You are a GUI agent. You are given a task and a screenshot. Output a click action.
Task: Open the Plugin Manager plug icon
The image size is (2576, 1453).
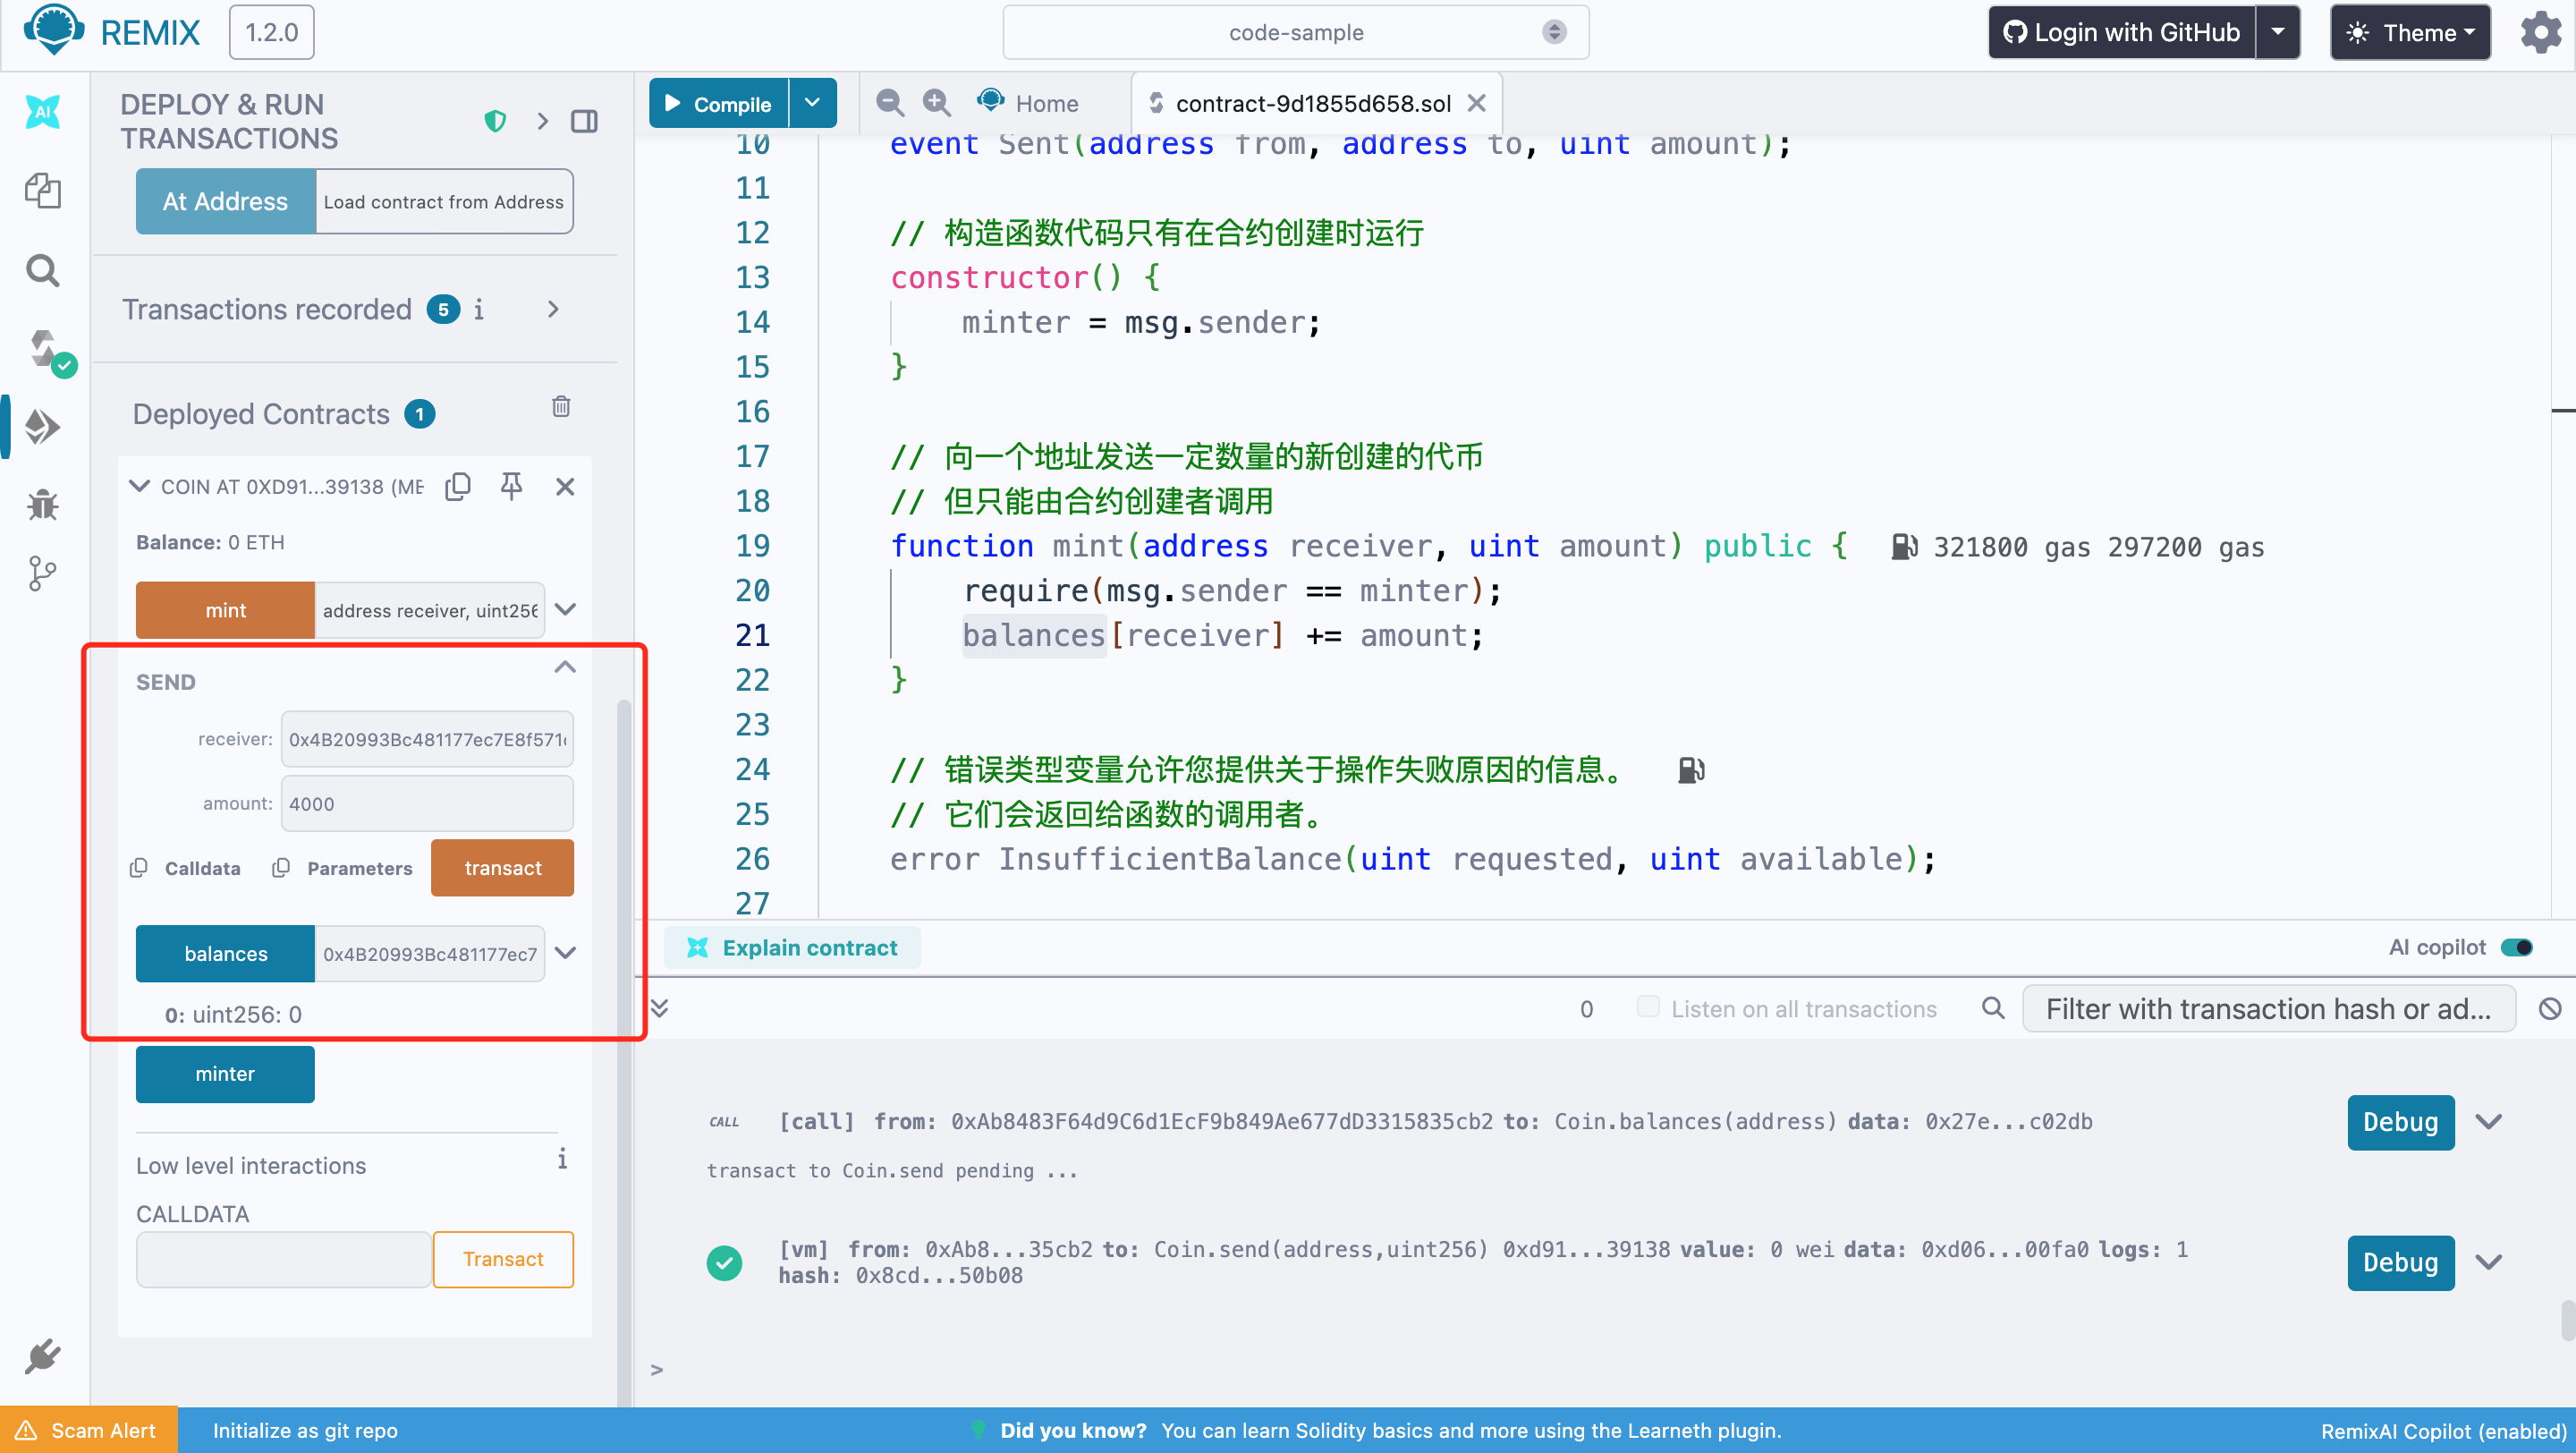[x=42, y=1356]
